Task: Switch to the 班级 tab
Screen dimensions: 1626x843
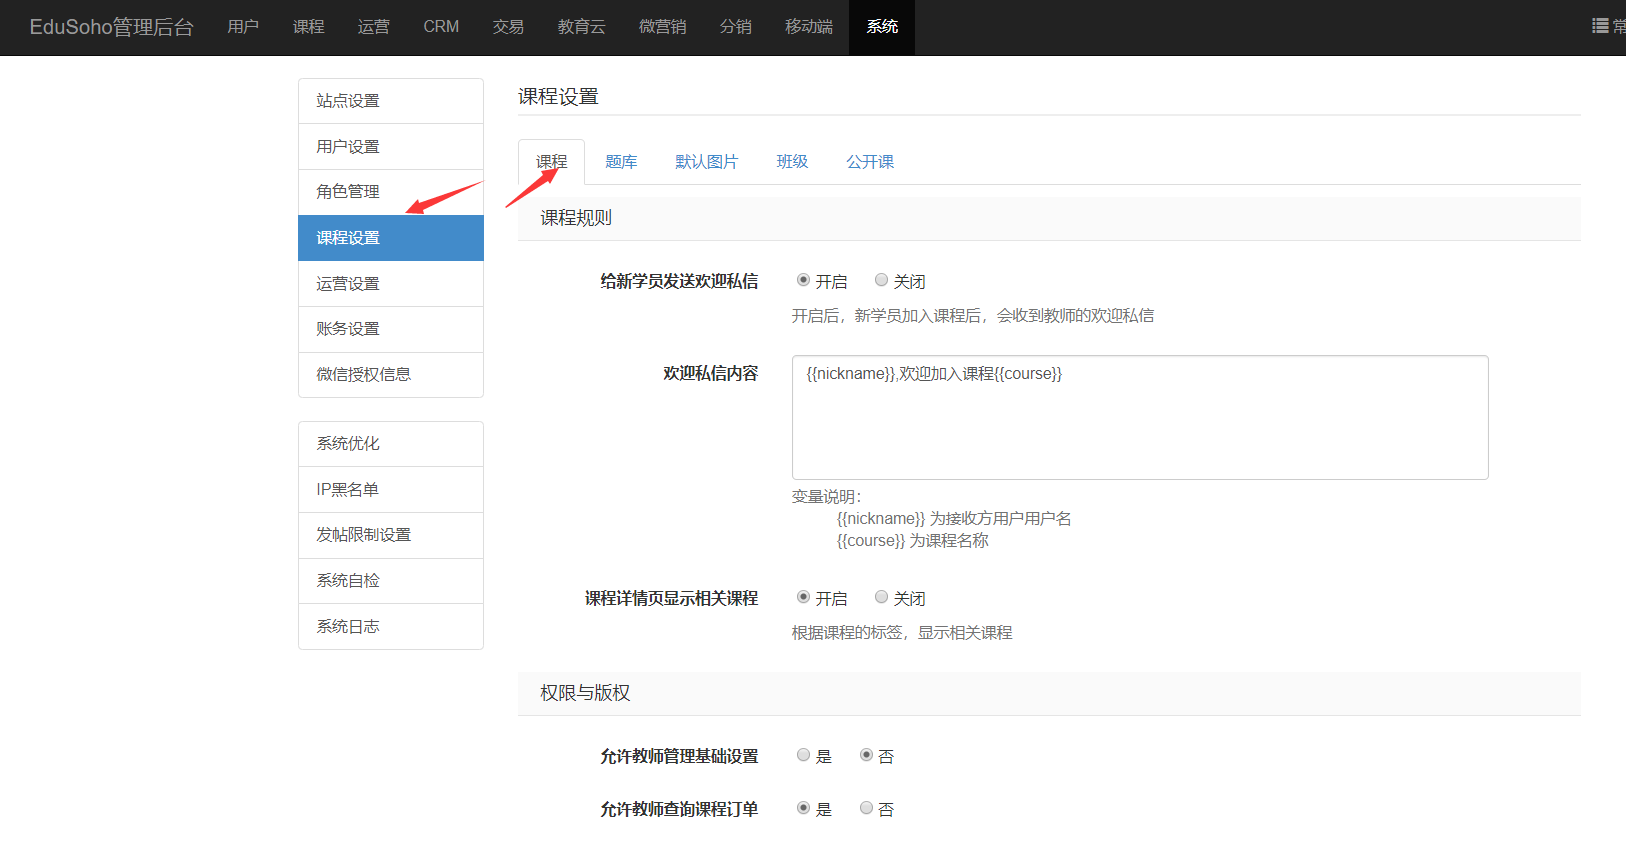Action: 792,162
